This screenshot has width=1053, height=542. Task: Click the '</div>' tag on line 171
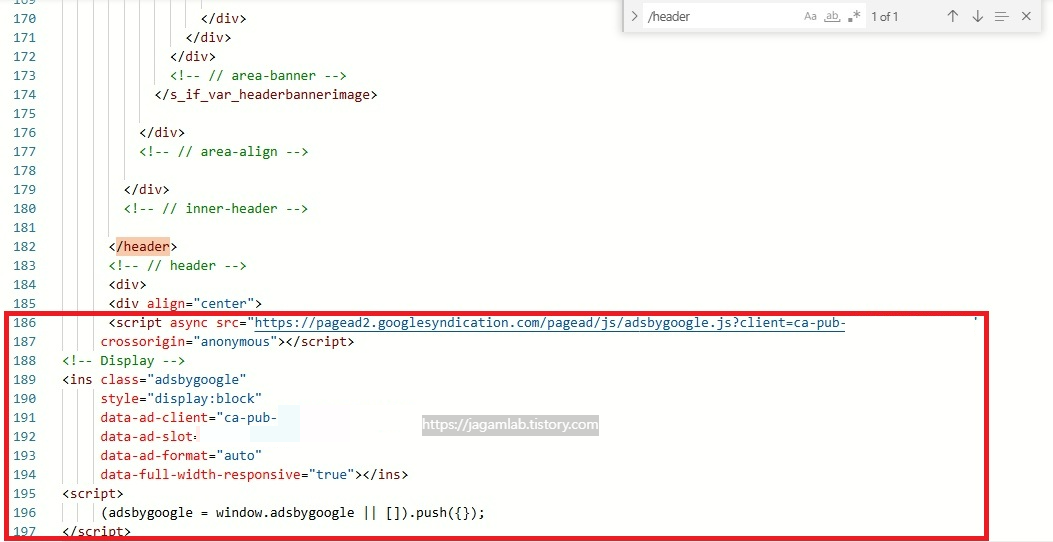point(208,38)
